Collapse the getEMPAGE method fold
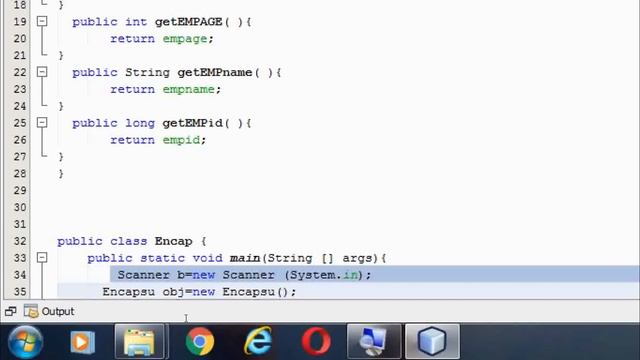Screen dimensions: 640x360 point(42,21)
